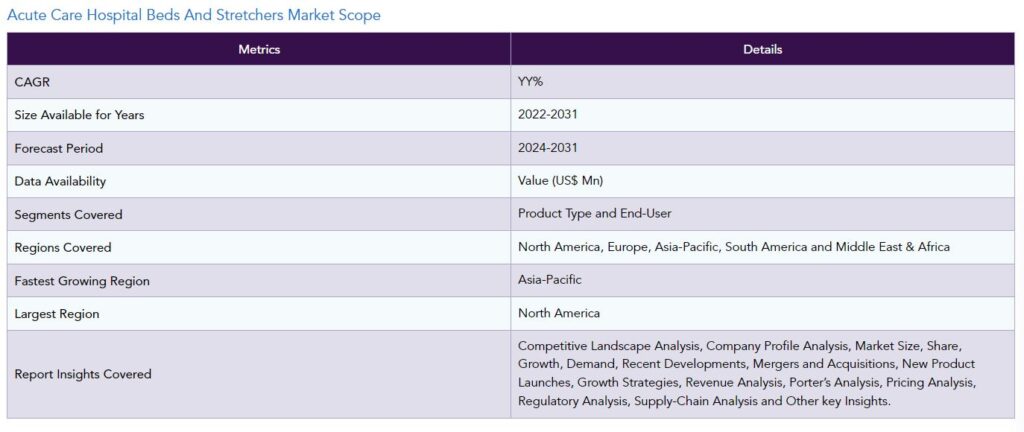Click the Value (US$ Mn) cell
This screenshot has width=1024, height=432.
pyautogui.click(x=560, y=180)
